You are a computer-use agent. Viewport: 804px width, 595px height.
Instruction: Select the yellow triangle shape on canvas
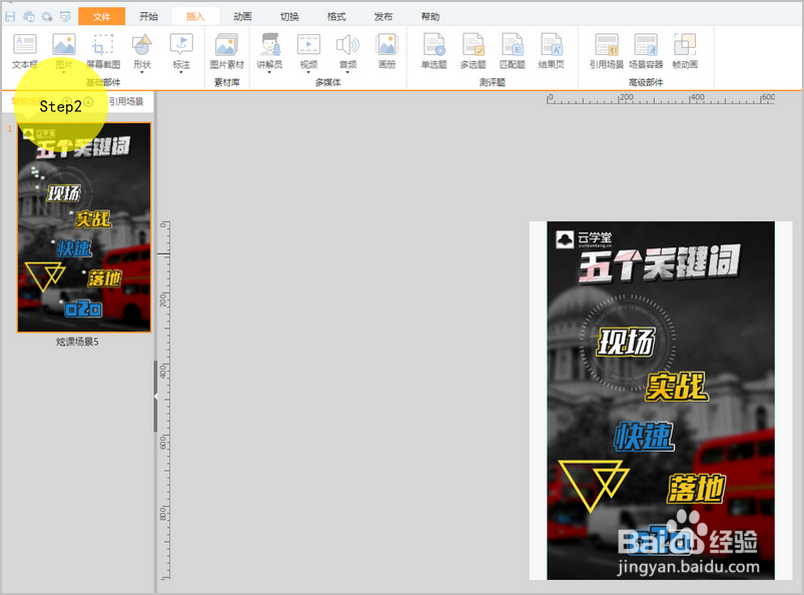tap(592, 485)
